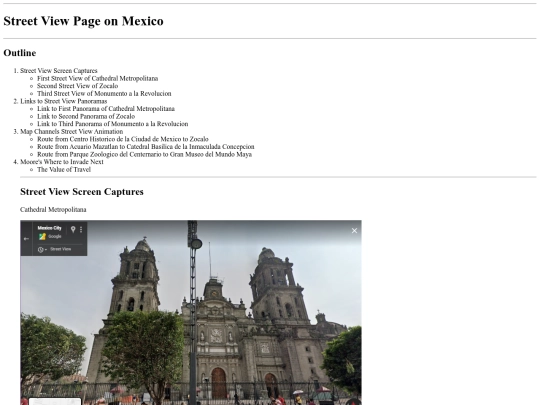540x405 pixels.
Task: Click 'Street View Screen Captures' outline item
Action: pos(59,71)
